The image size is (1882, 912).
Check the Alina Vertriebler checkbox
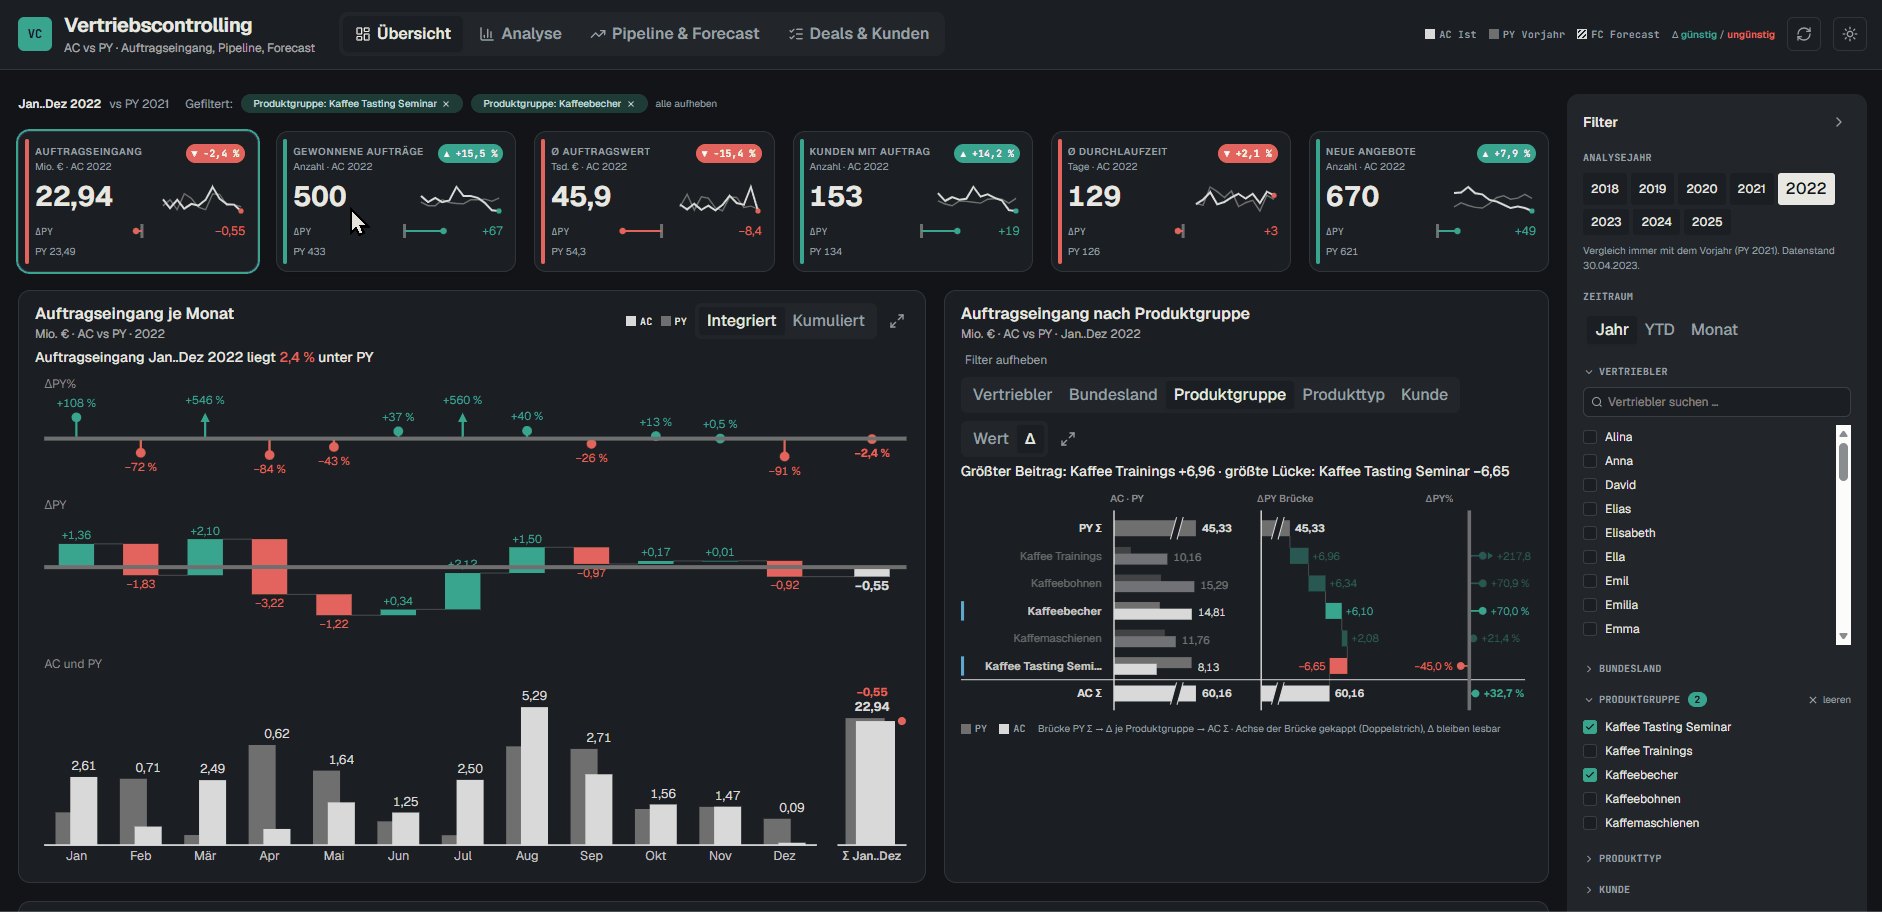tap(1590, 437)
